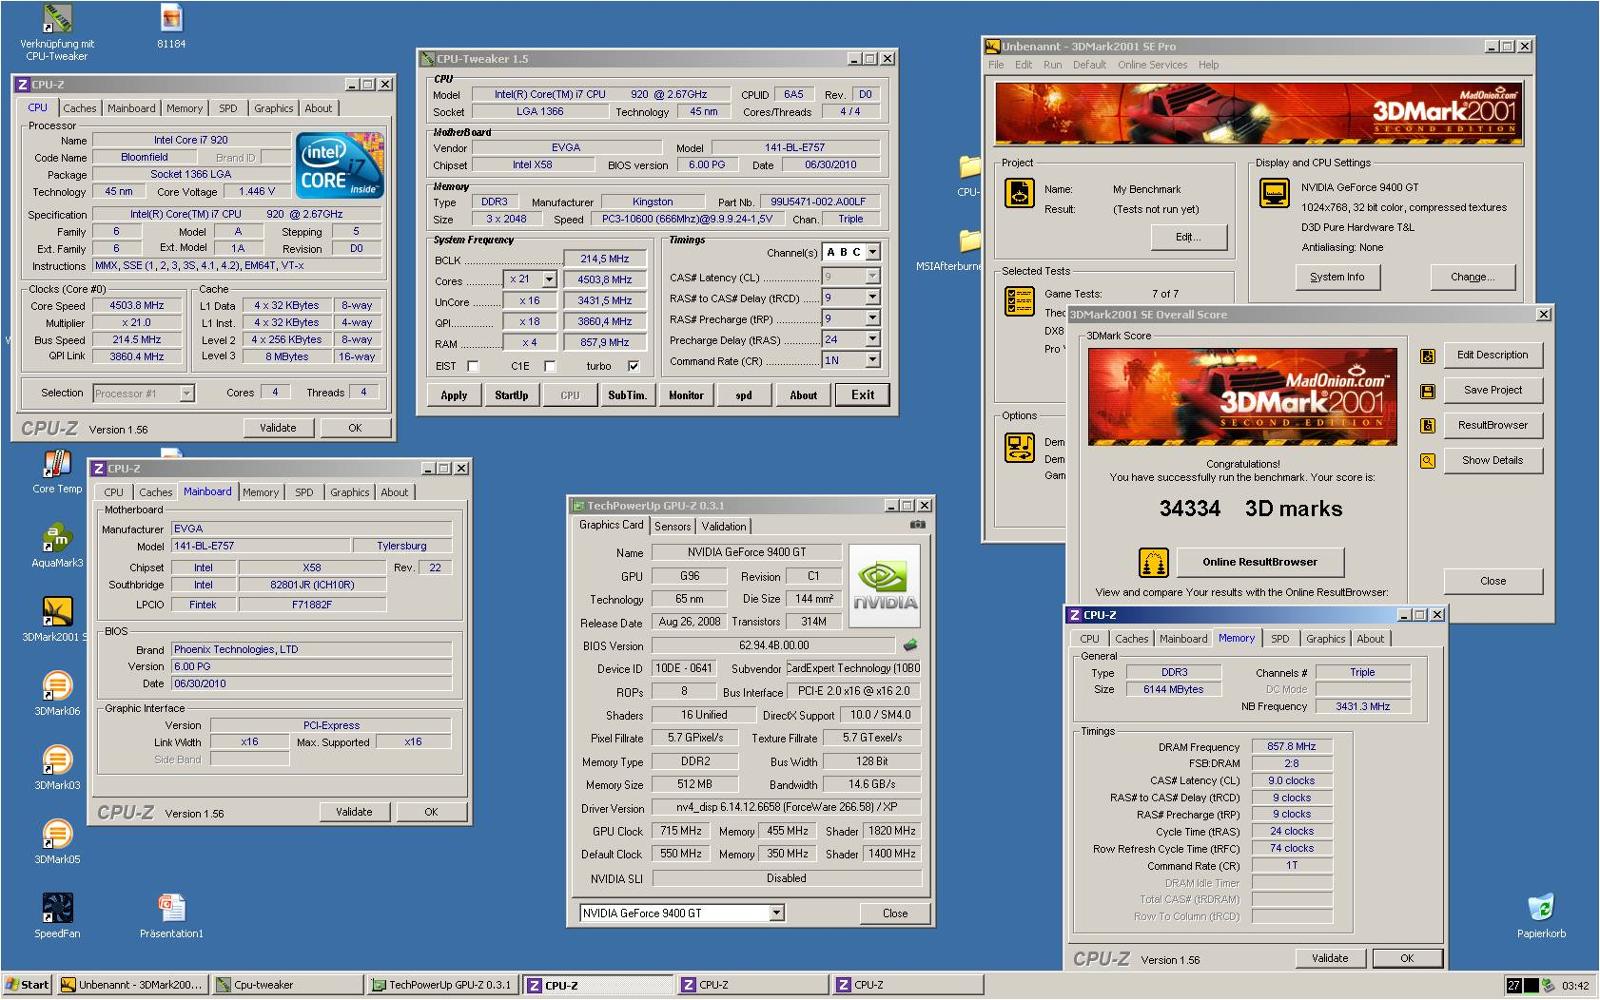Click About tab in Memory CPU-Z window
Image resolution: width=1600 pixels, height=1000 pixels.
pyautogui.click(x=1370, y=639)
